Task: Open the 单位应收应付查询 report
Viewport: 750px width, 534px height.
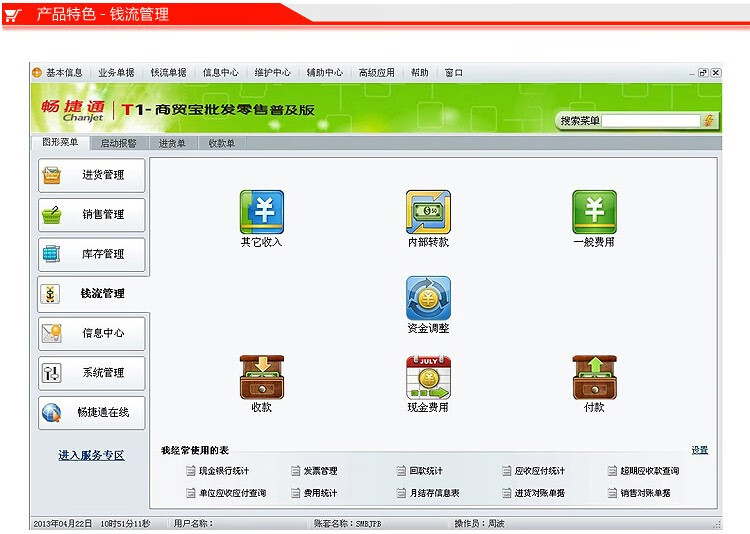Action: tap(226, 493)
